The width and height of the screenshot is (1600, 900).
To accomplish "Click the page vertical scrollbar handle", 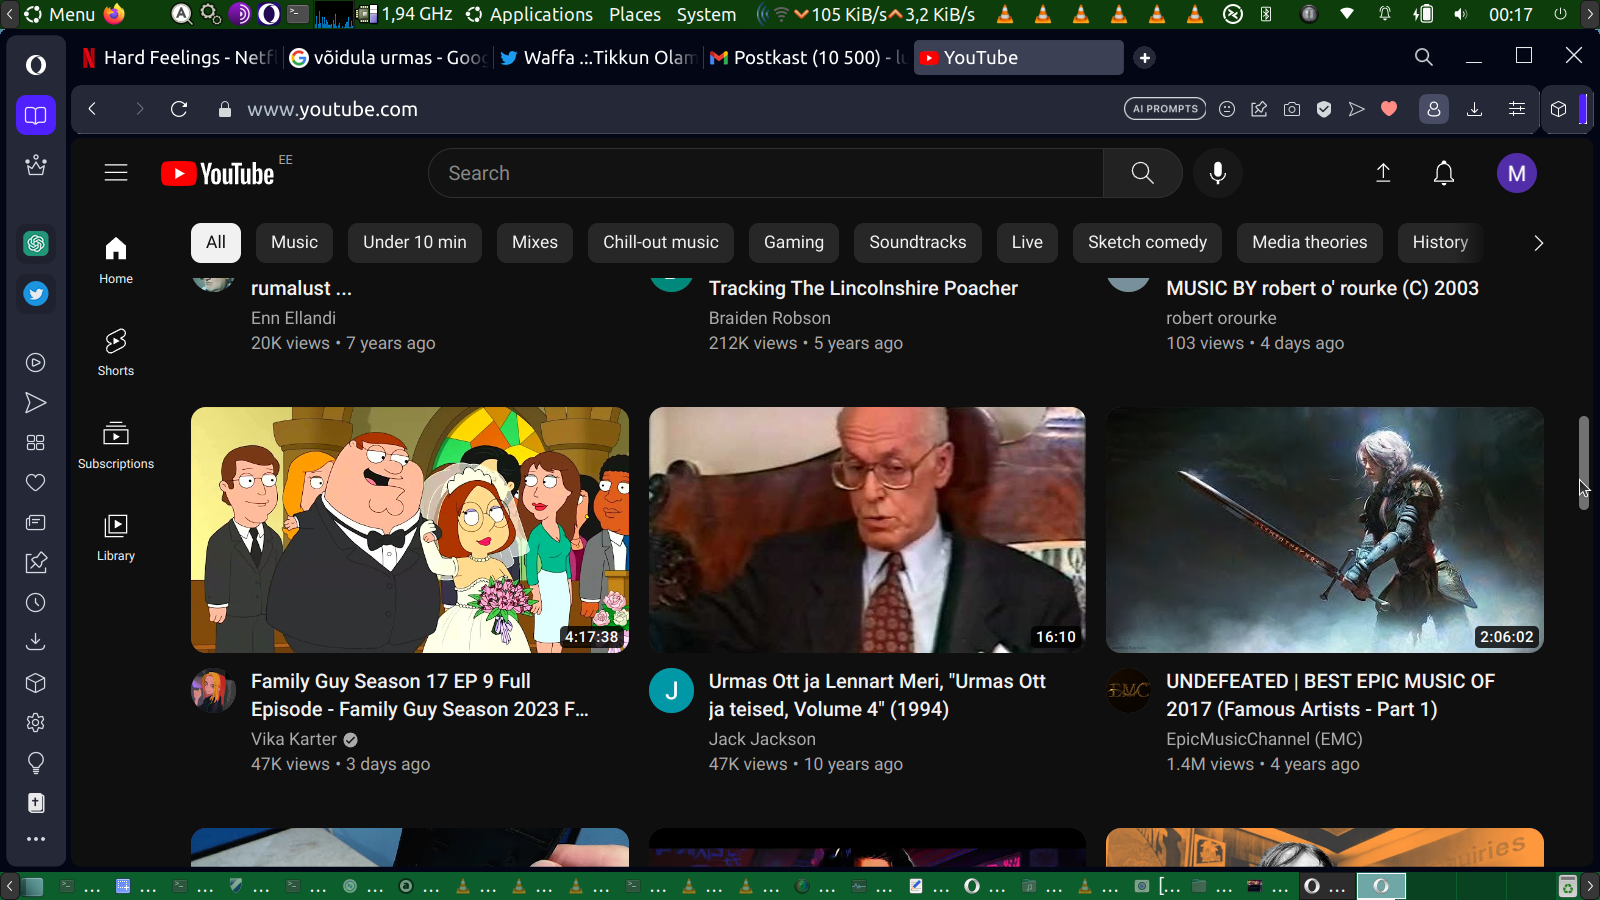I will pyautogui.click(x=1583, y=462).
